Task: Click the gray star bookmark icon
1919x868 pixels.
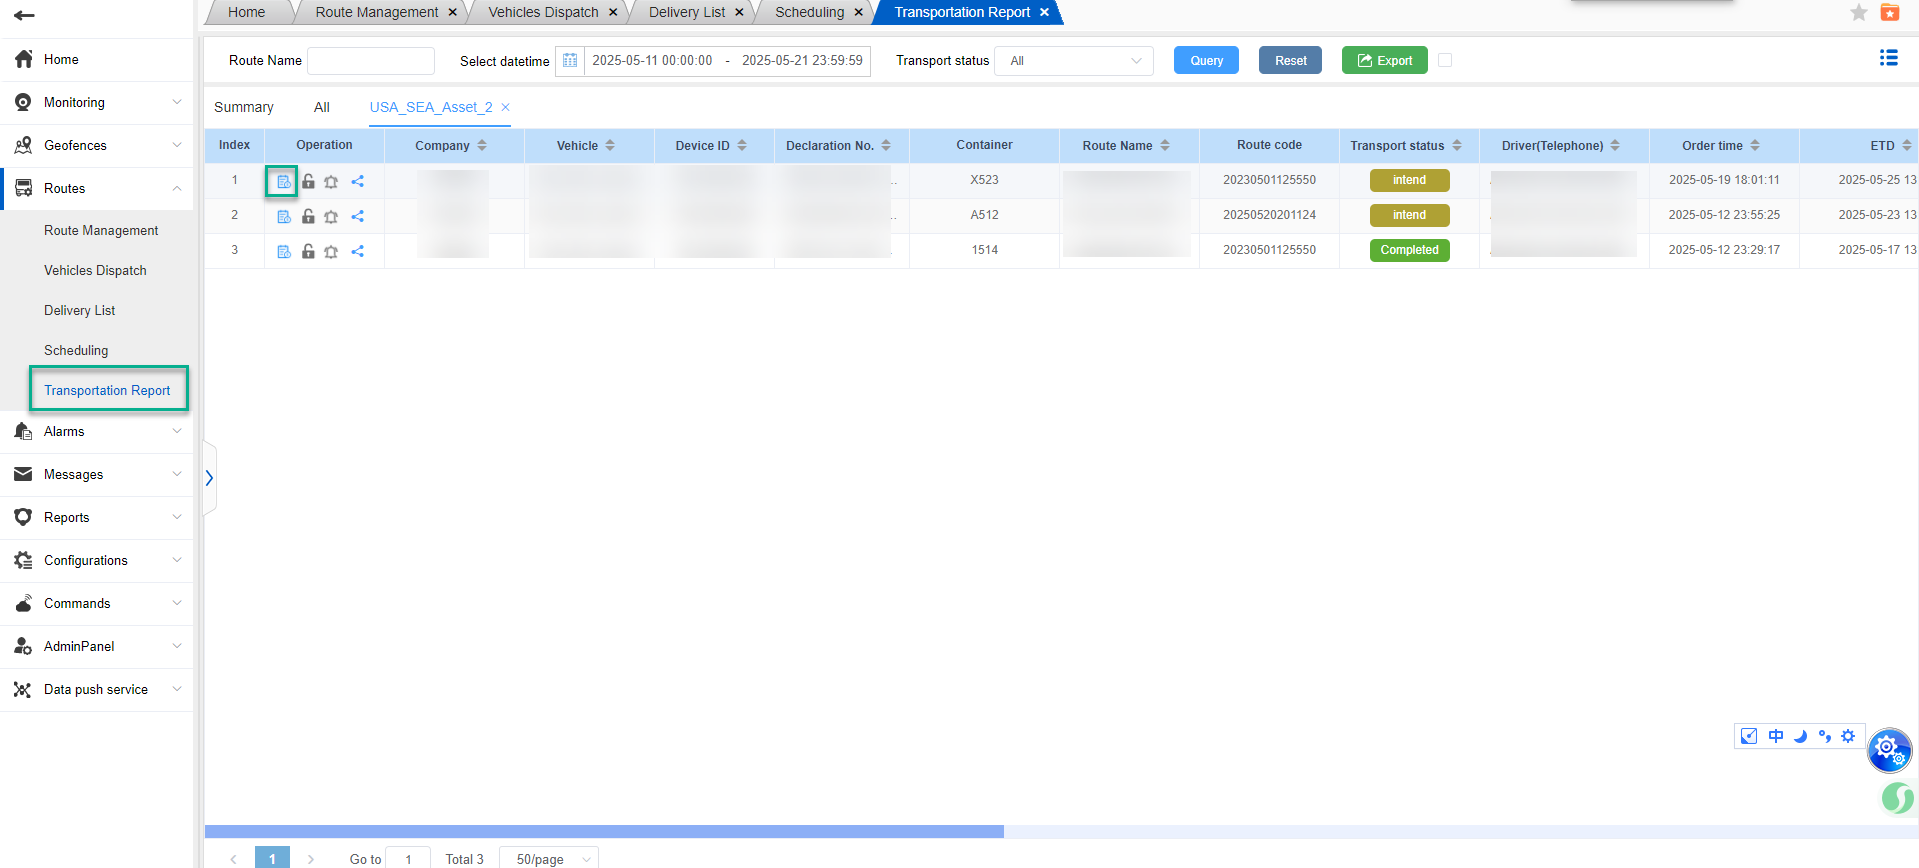Action: tap(1858, 12)
